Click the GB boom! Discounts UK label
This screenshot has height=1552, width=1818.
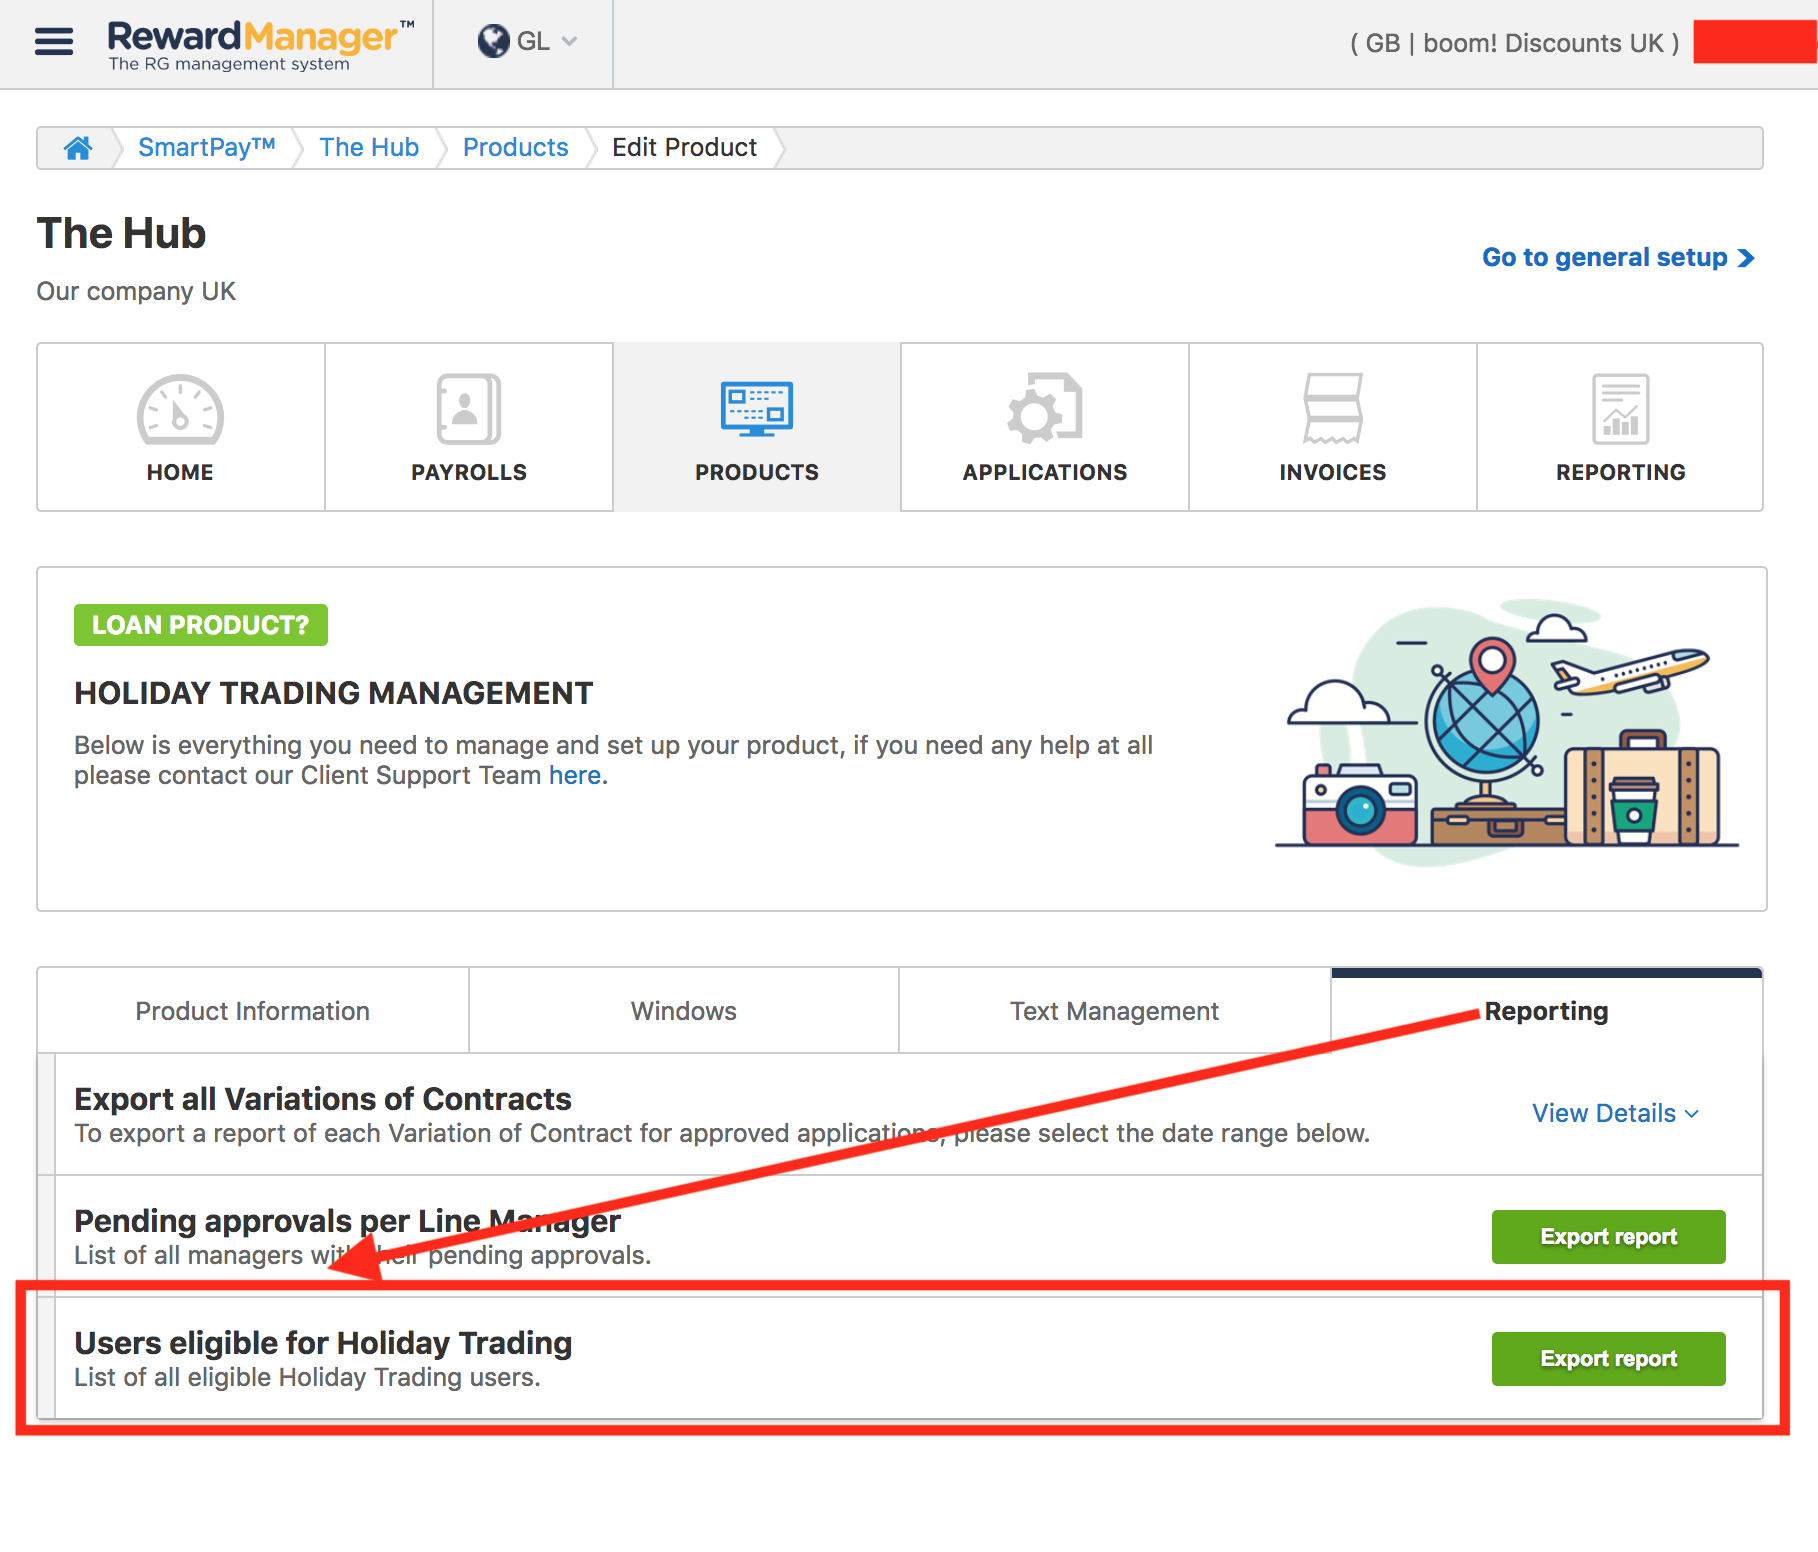coord(1515,43)
